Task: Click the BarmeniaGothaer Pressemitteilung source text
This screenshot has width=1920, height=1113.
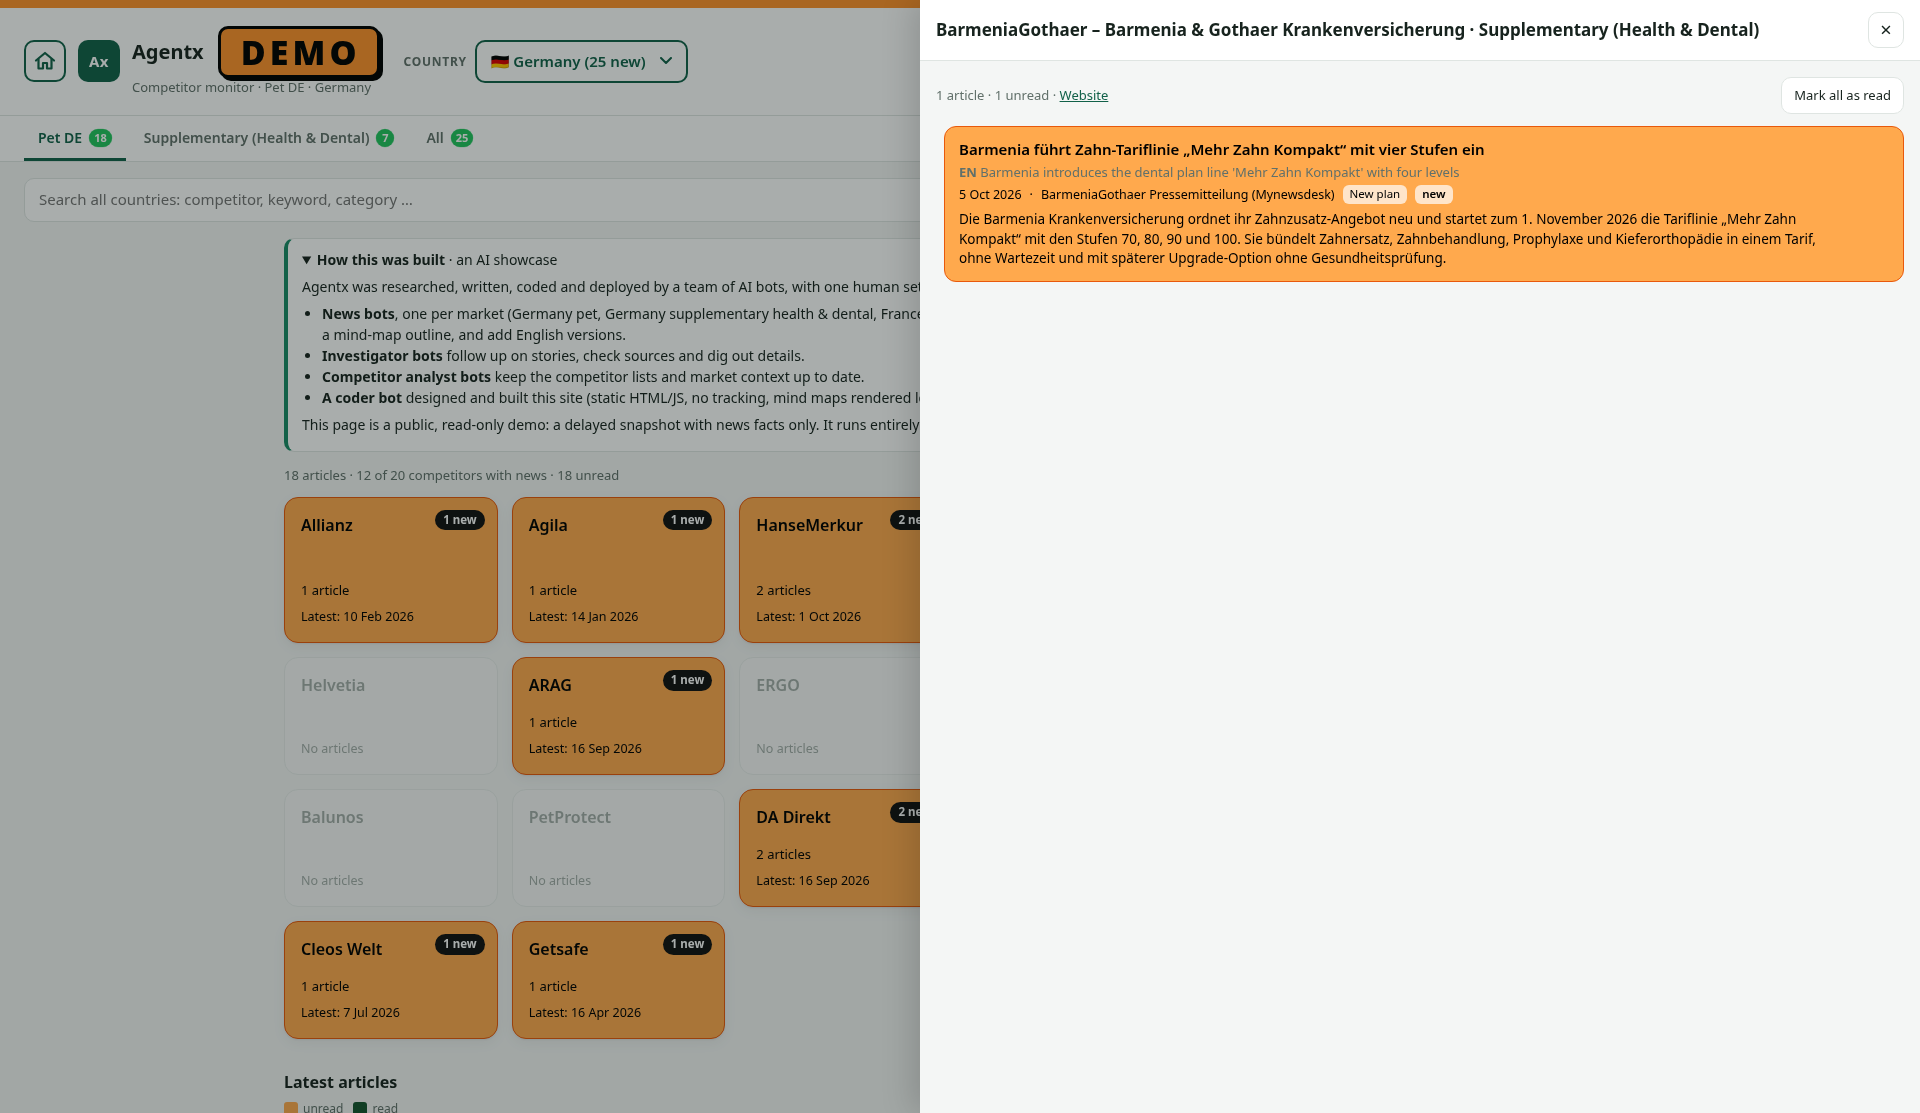Action: pyautogui.click(x=1187, y=194)
